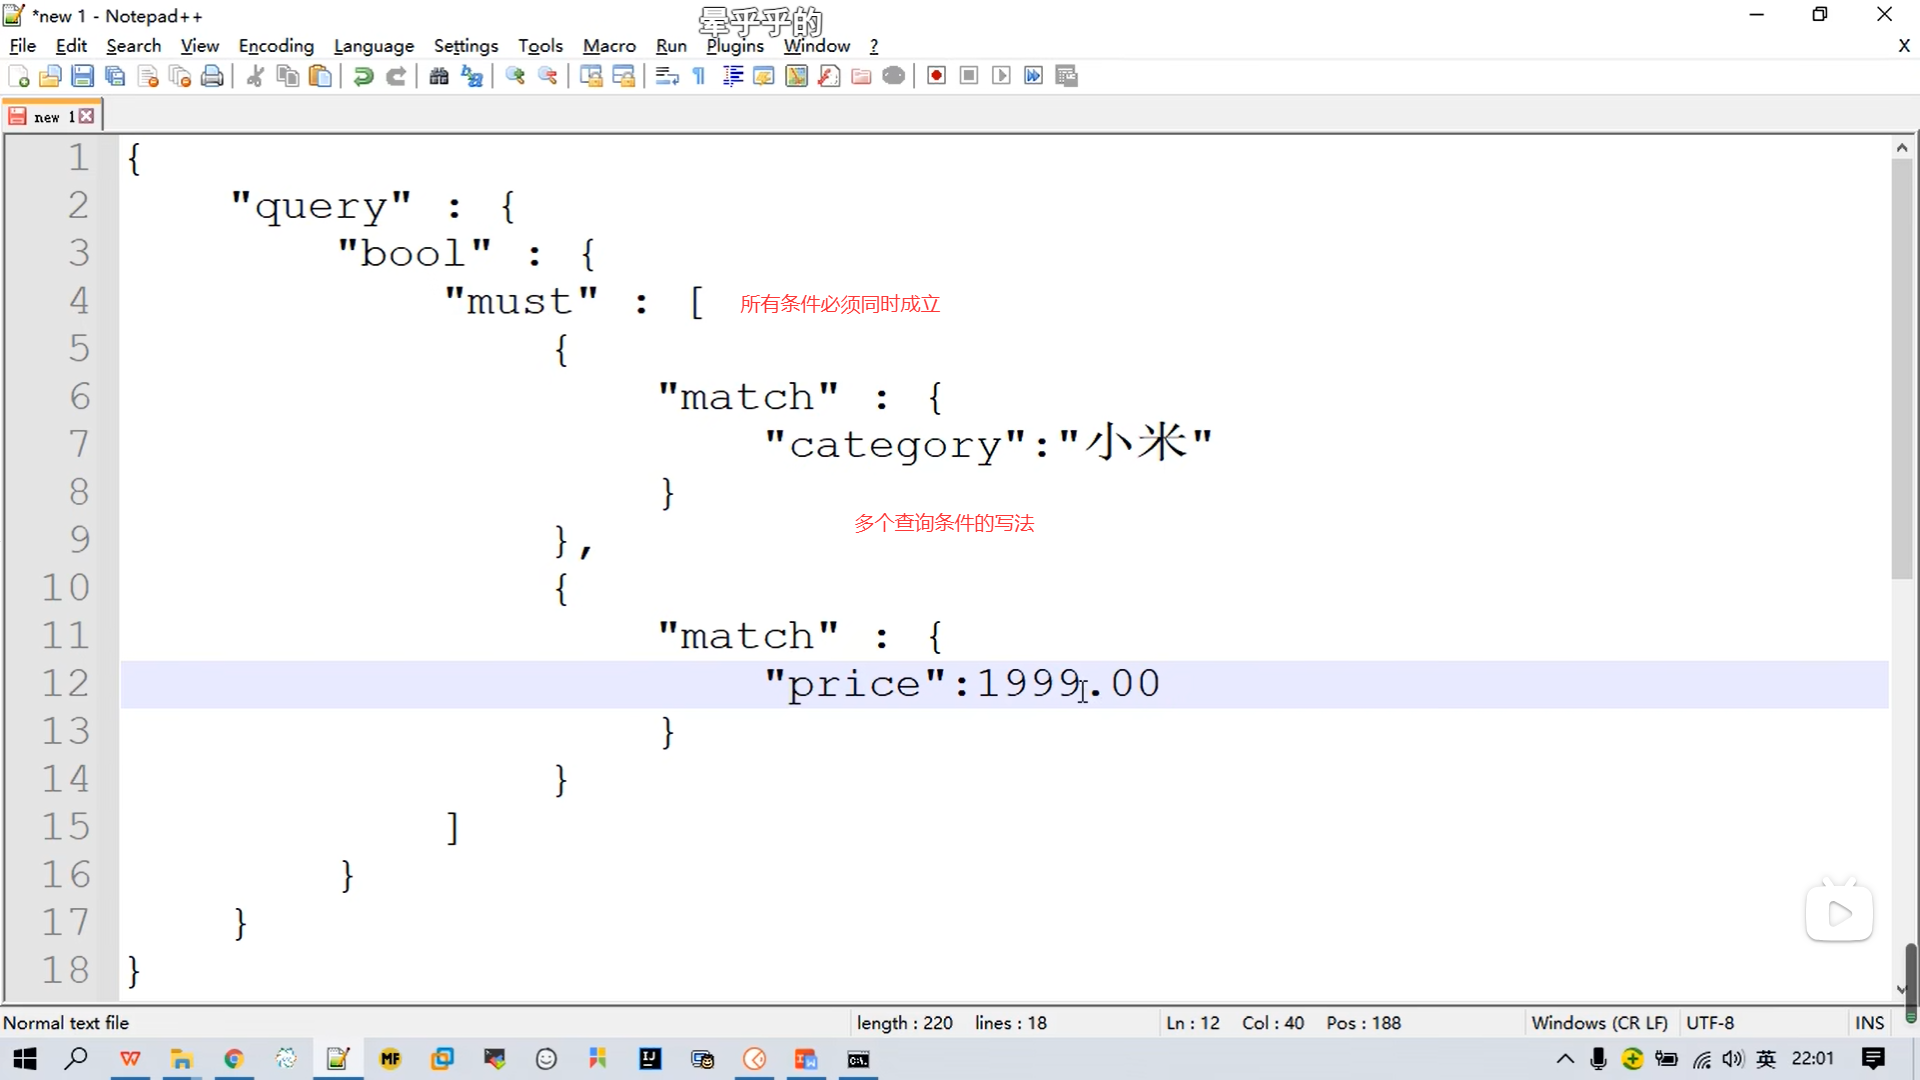Show hidden system tray icons chevron
The image size is (1920, 1080).
[x=1565, y=1059]
